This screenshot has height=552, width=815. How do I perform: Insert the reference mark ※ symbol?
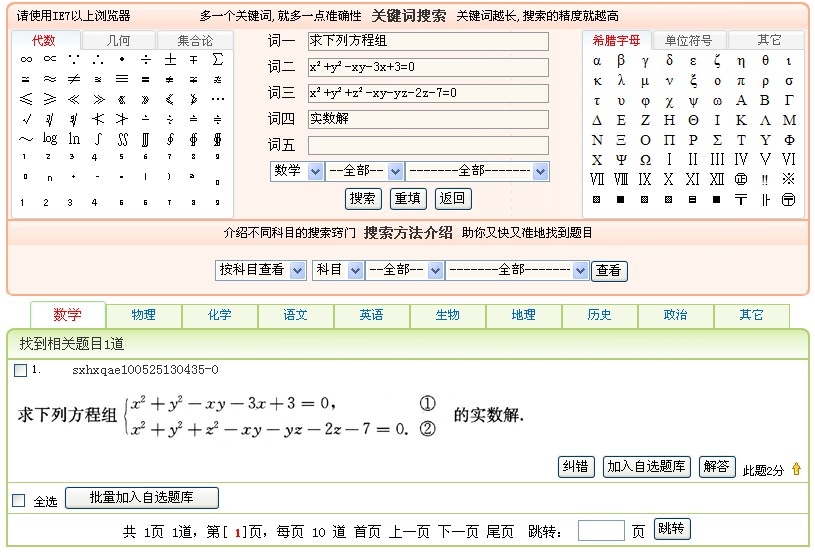pos(788,179)
